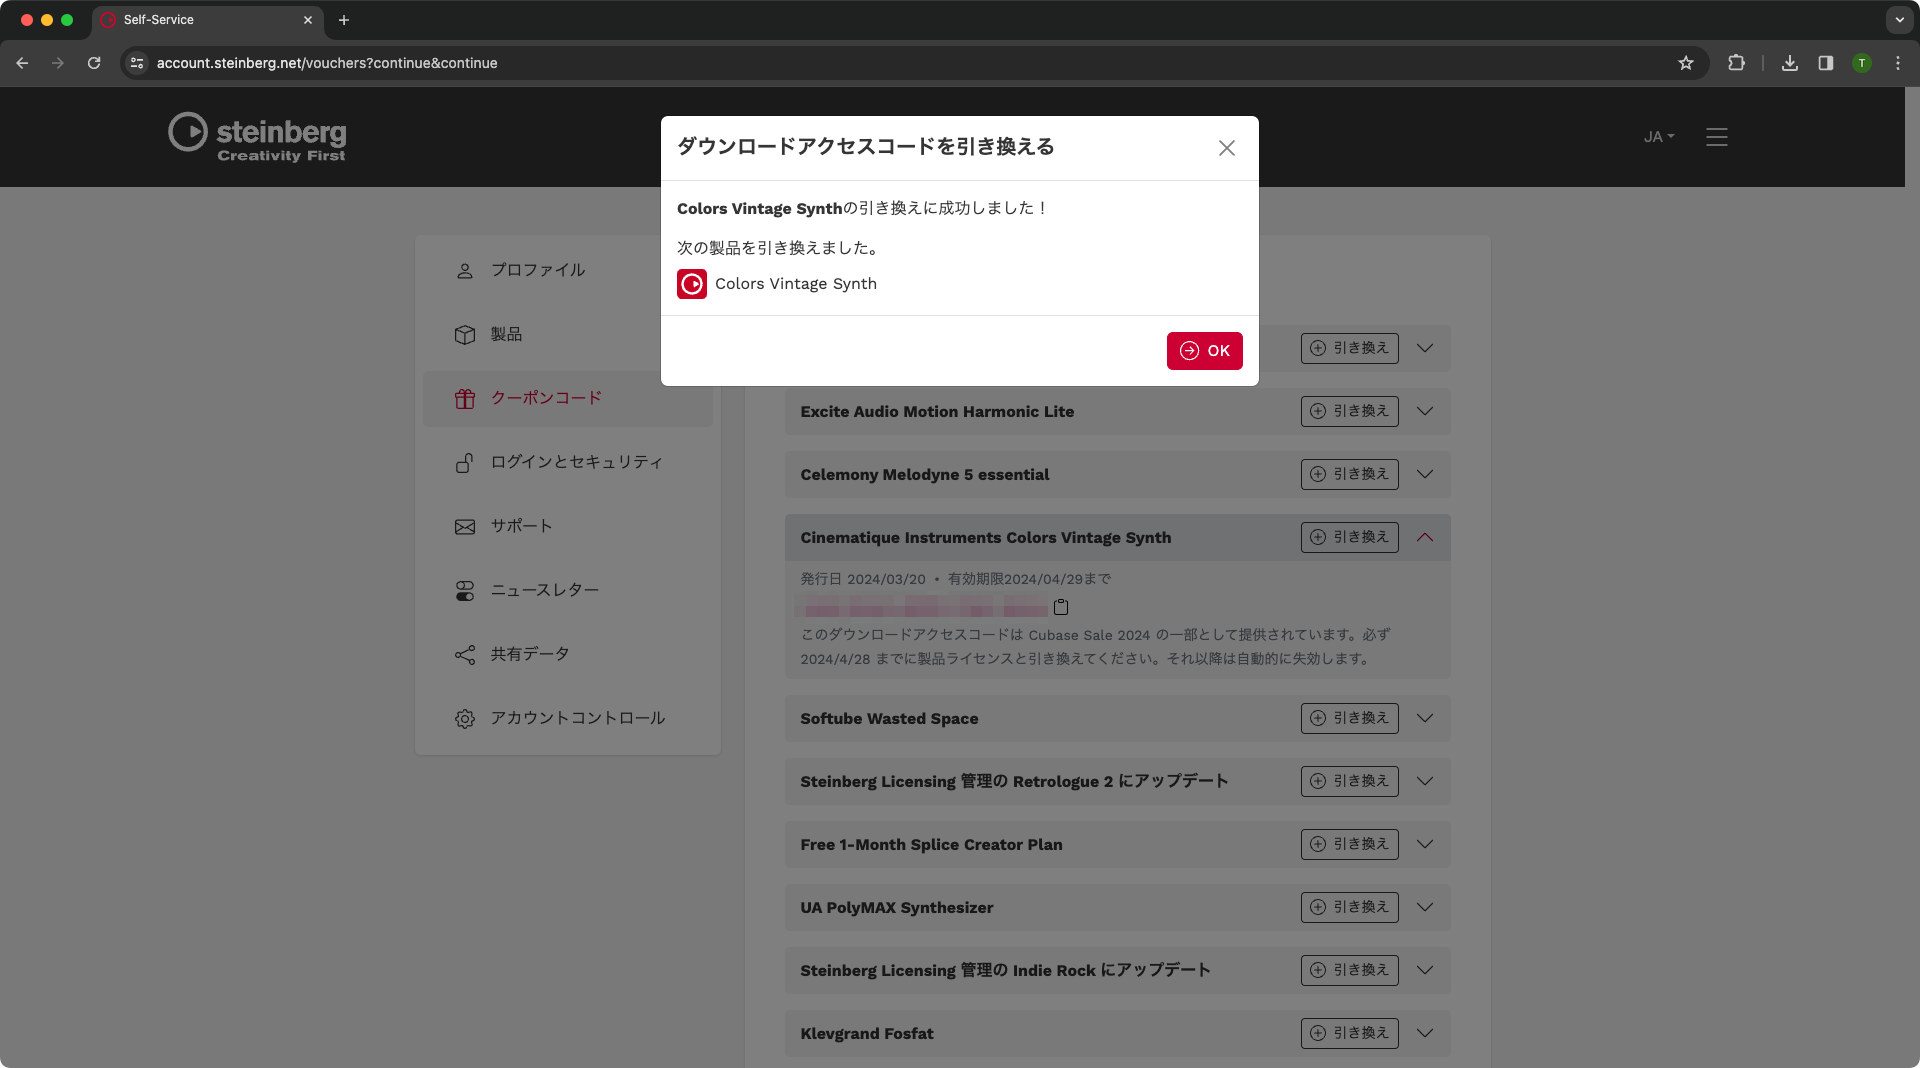The image size is (1920, 1068).
Task: Confirm the redemption with the OK button
Action: click(1204, 351)
